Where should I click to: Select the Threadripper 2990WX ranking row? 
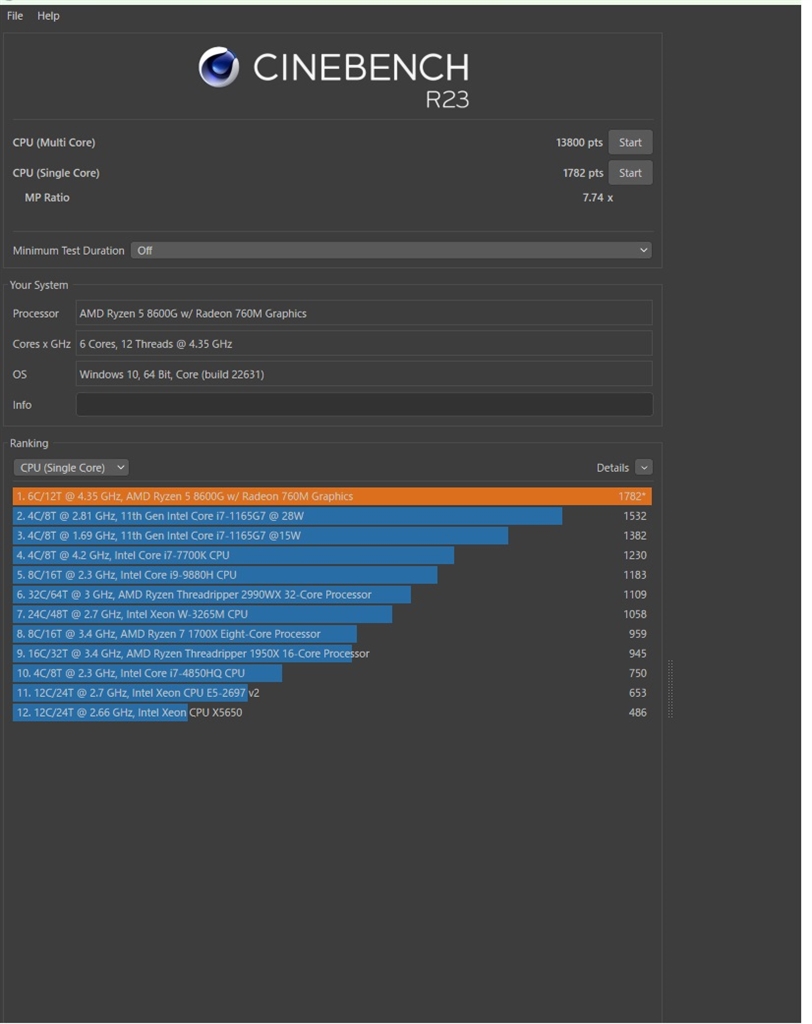pos(212,595)
